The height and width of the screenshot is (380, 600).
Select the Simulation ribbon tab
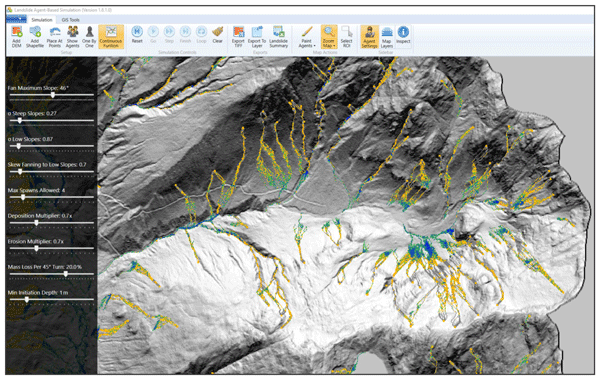pos(42,20)
